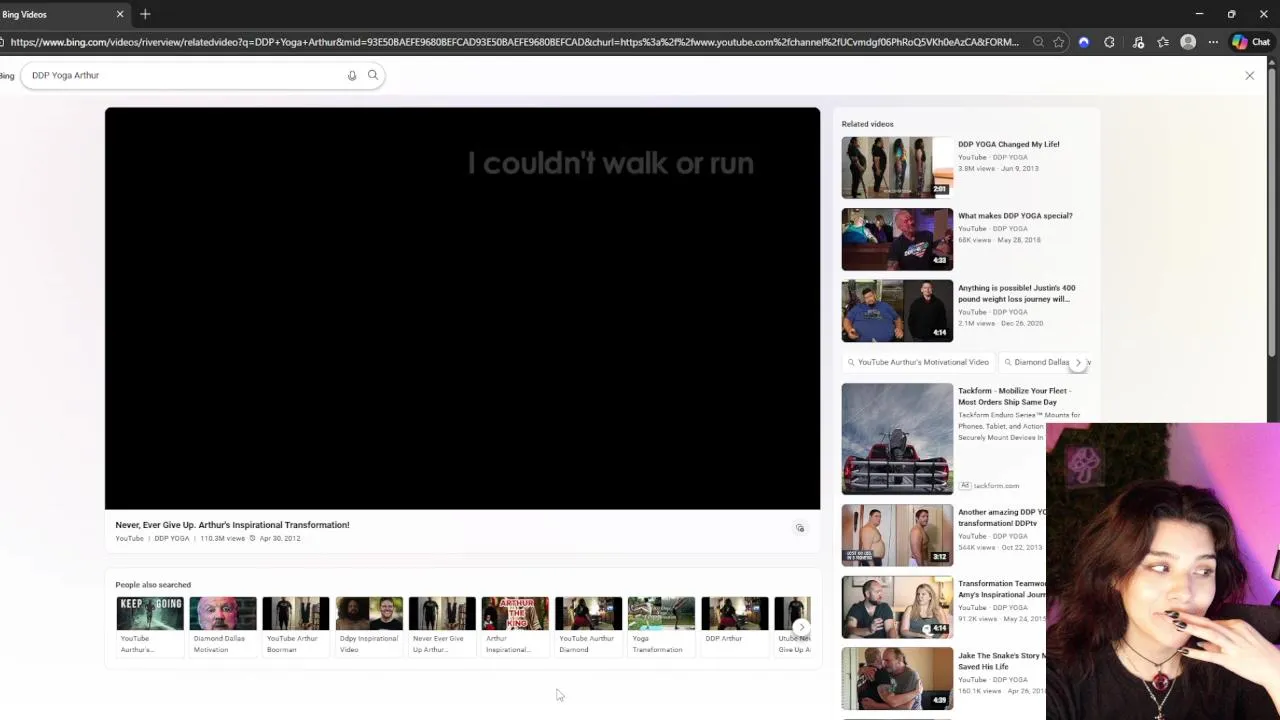Screen dimensions: 1280x720
Task: Click tackform.com ad link
Action: tap(996, 485)
